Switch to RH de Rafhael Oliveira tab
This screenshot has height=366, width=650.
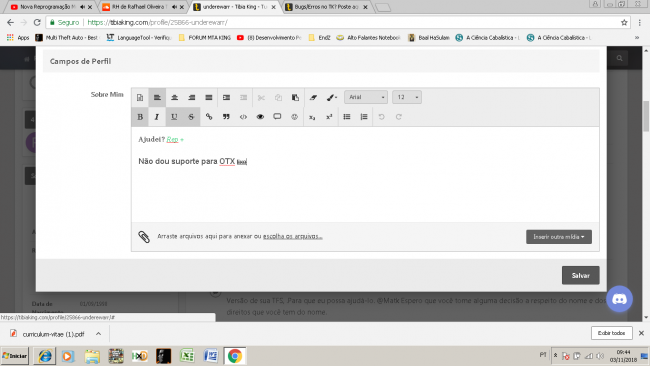click(x=142, y=7)
